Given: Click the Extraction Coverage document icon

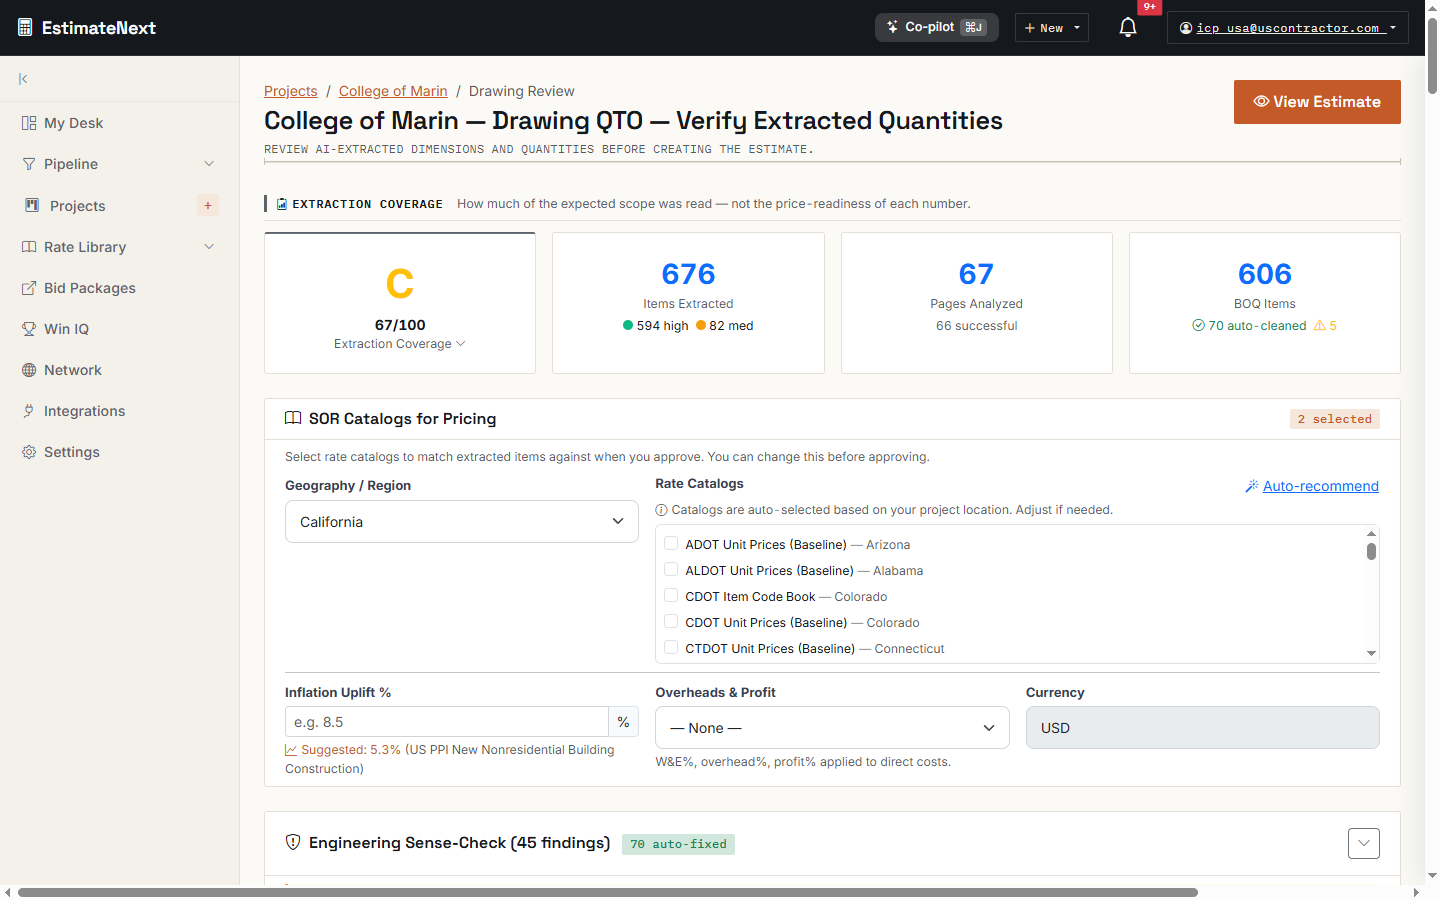Looking at the screenshot, I should (x=282, y=204).
